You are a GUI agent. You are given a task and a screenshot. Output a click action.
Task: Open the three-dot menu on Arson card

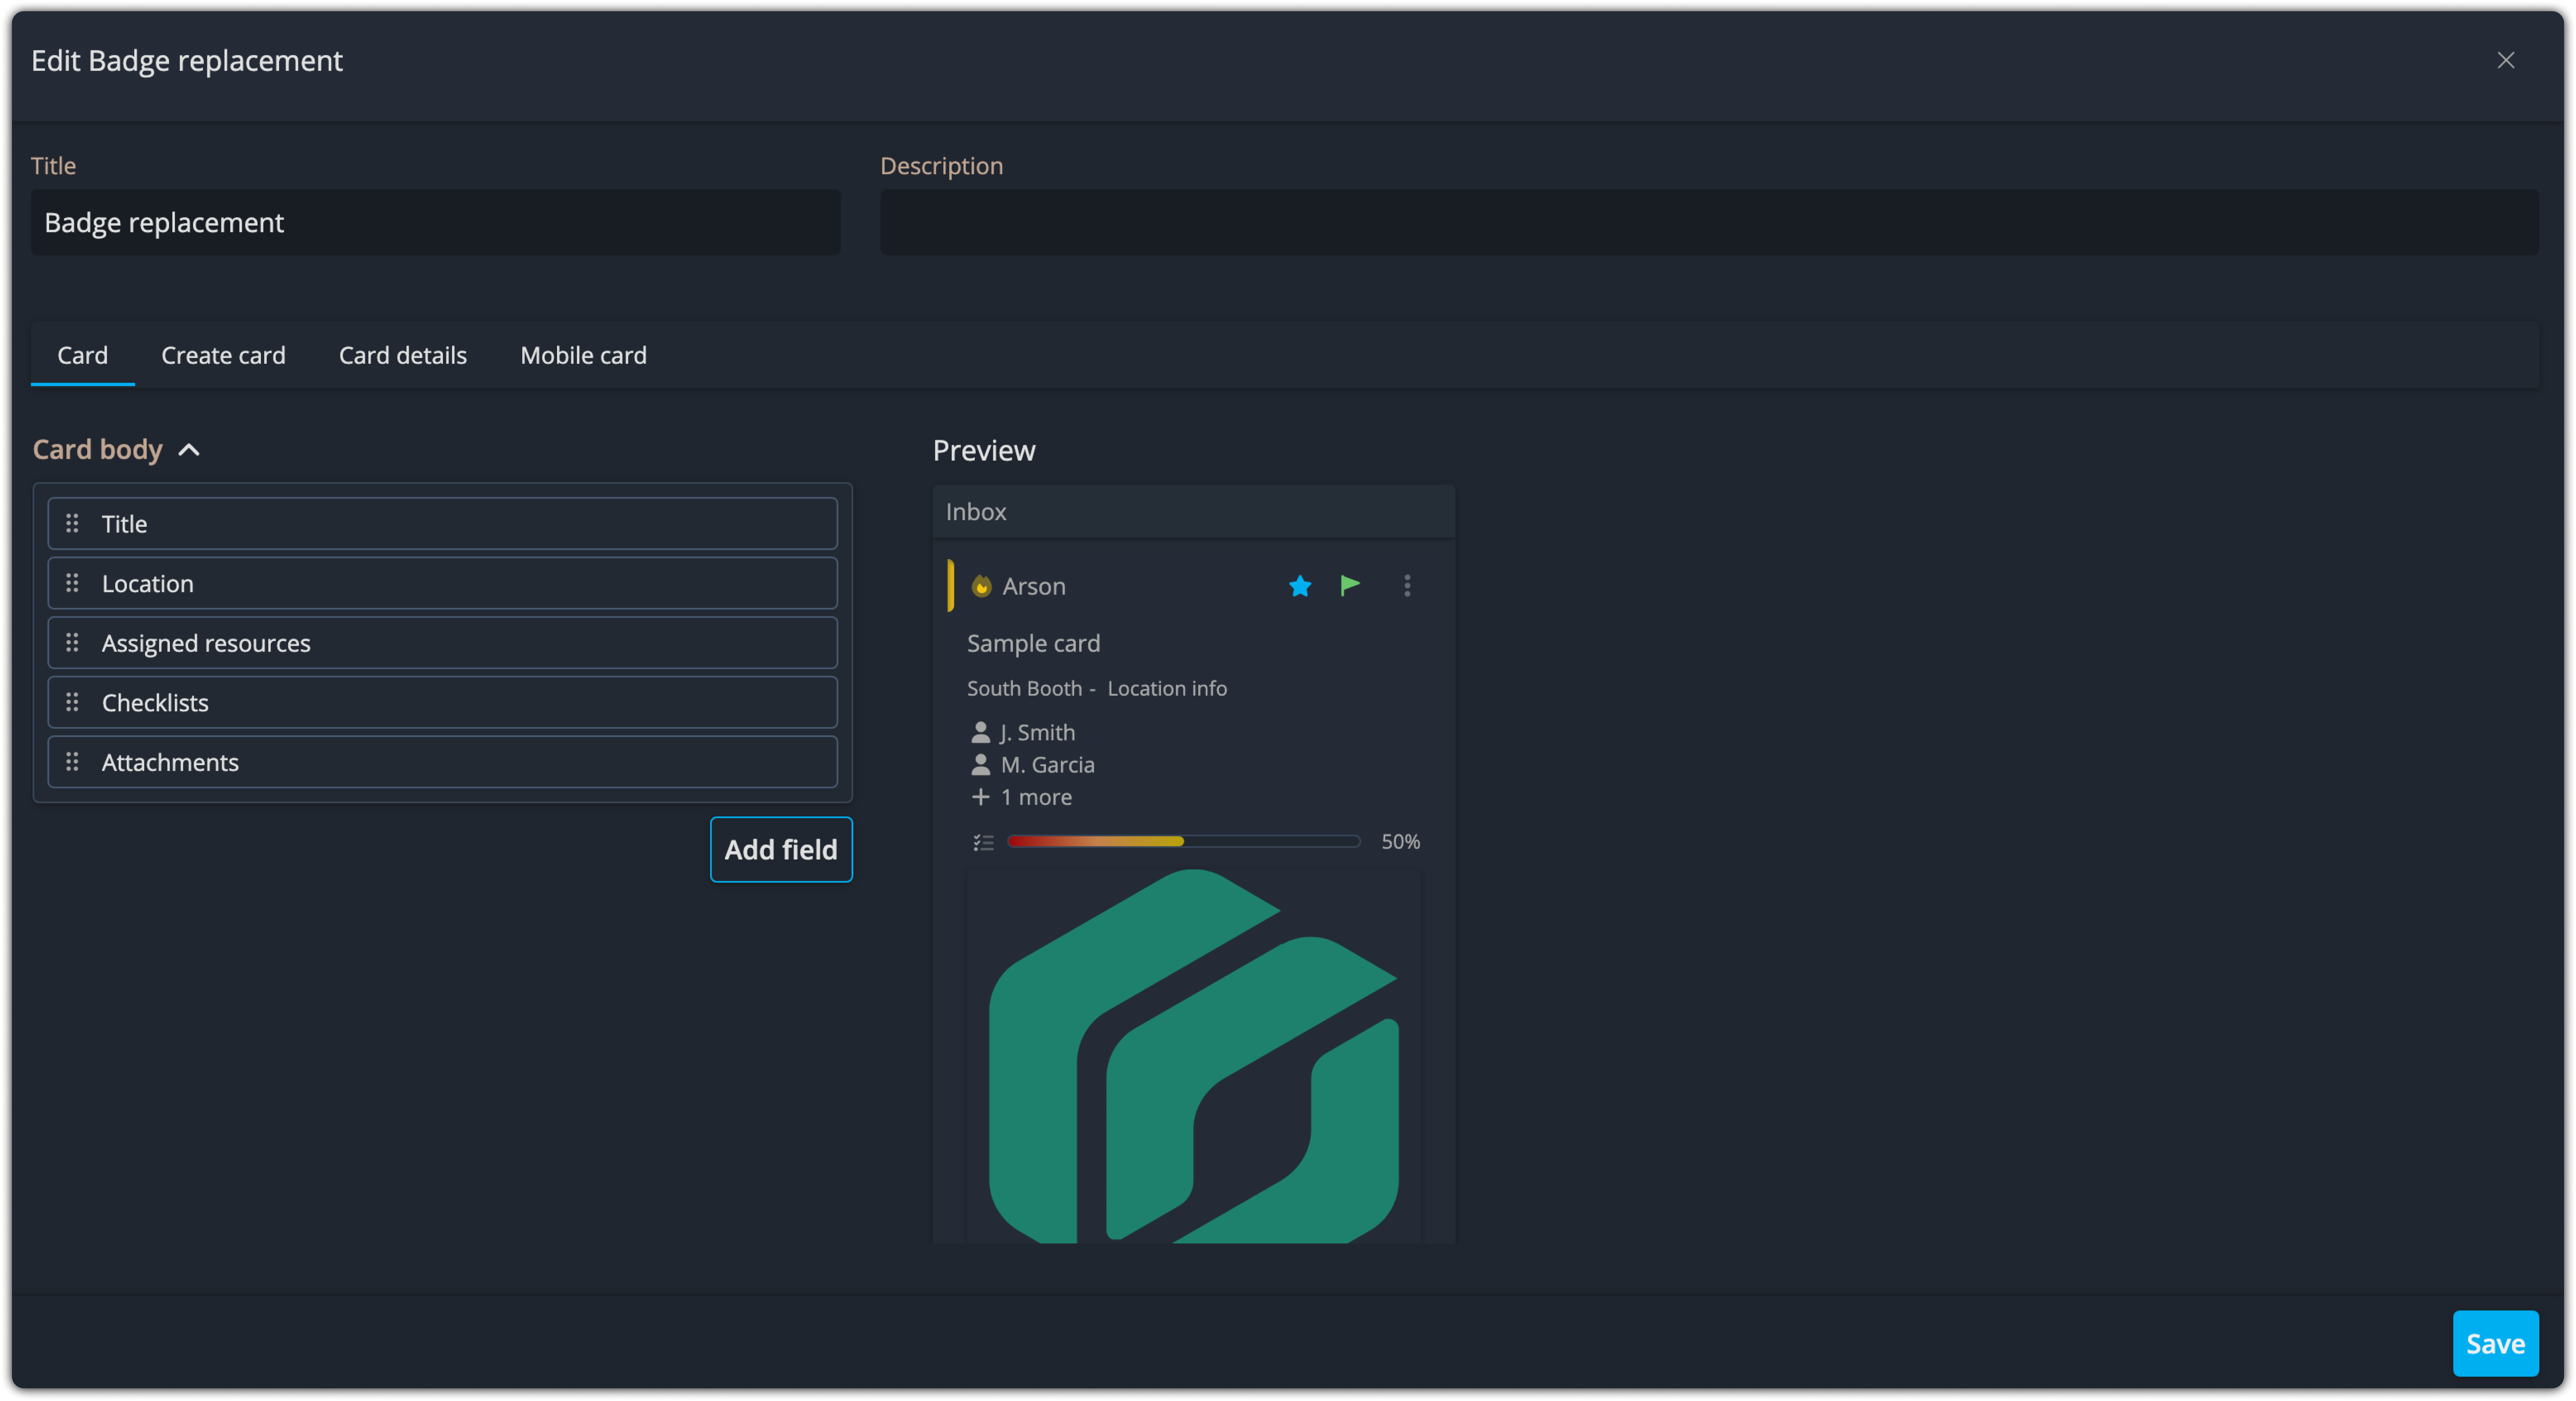[x=1407, y=586]
